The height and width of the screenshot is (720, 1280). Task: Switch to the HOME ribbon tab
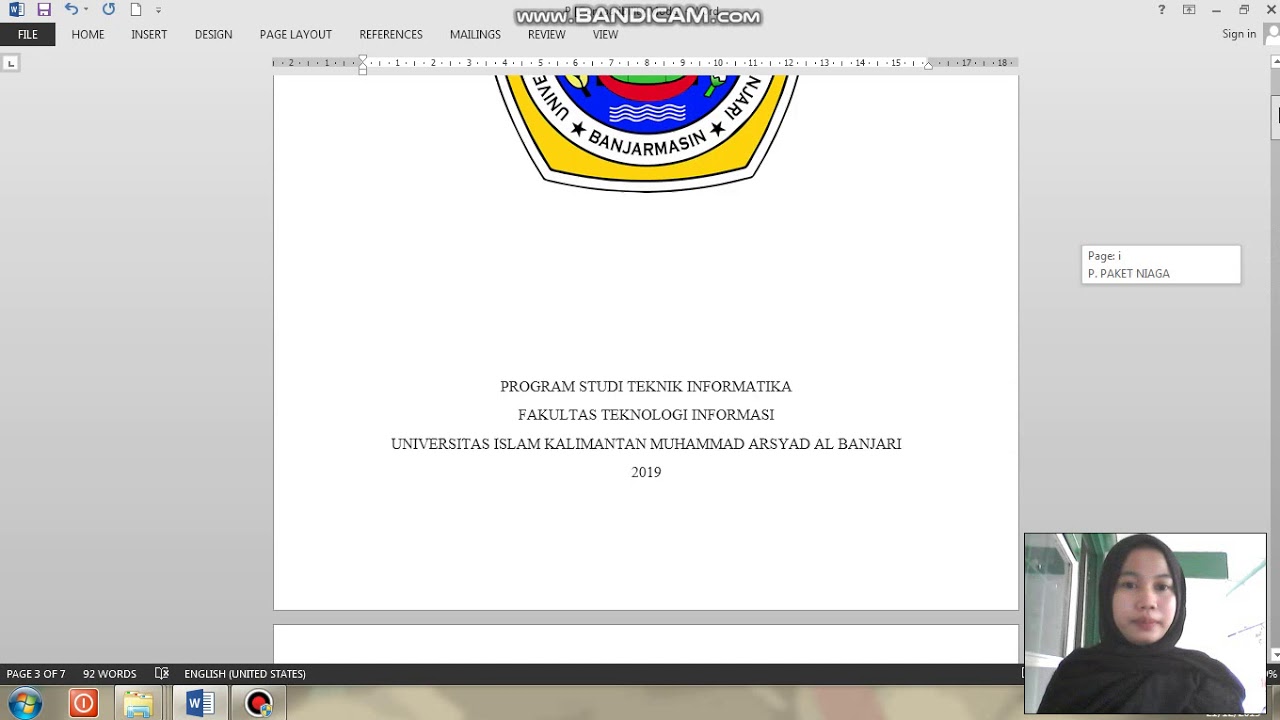tap(88, 34)
